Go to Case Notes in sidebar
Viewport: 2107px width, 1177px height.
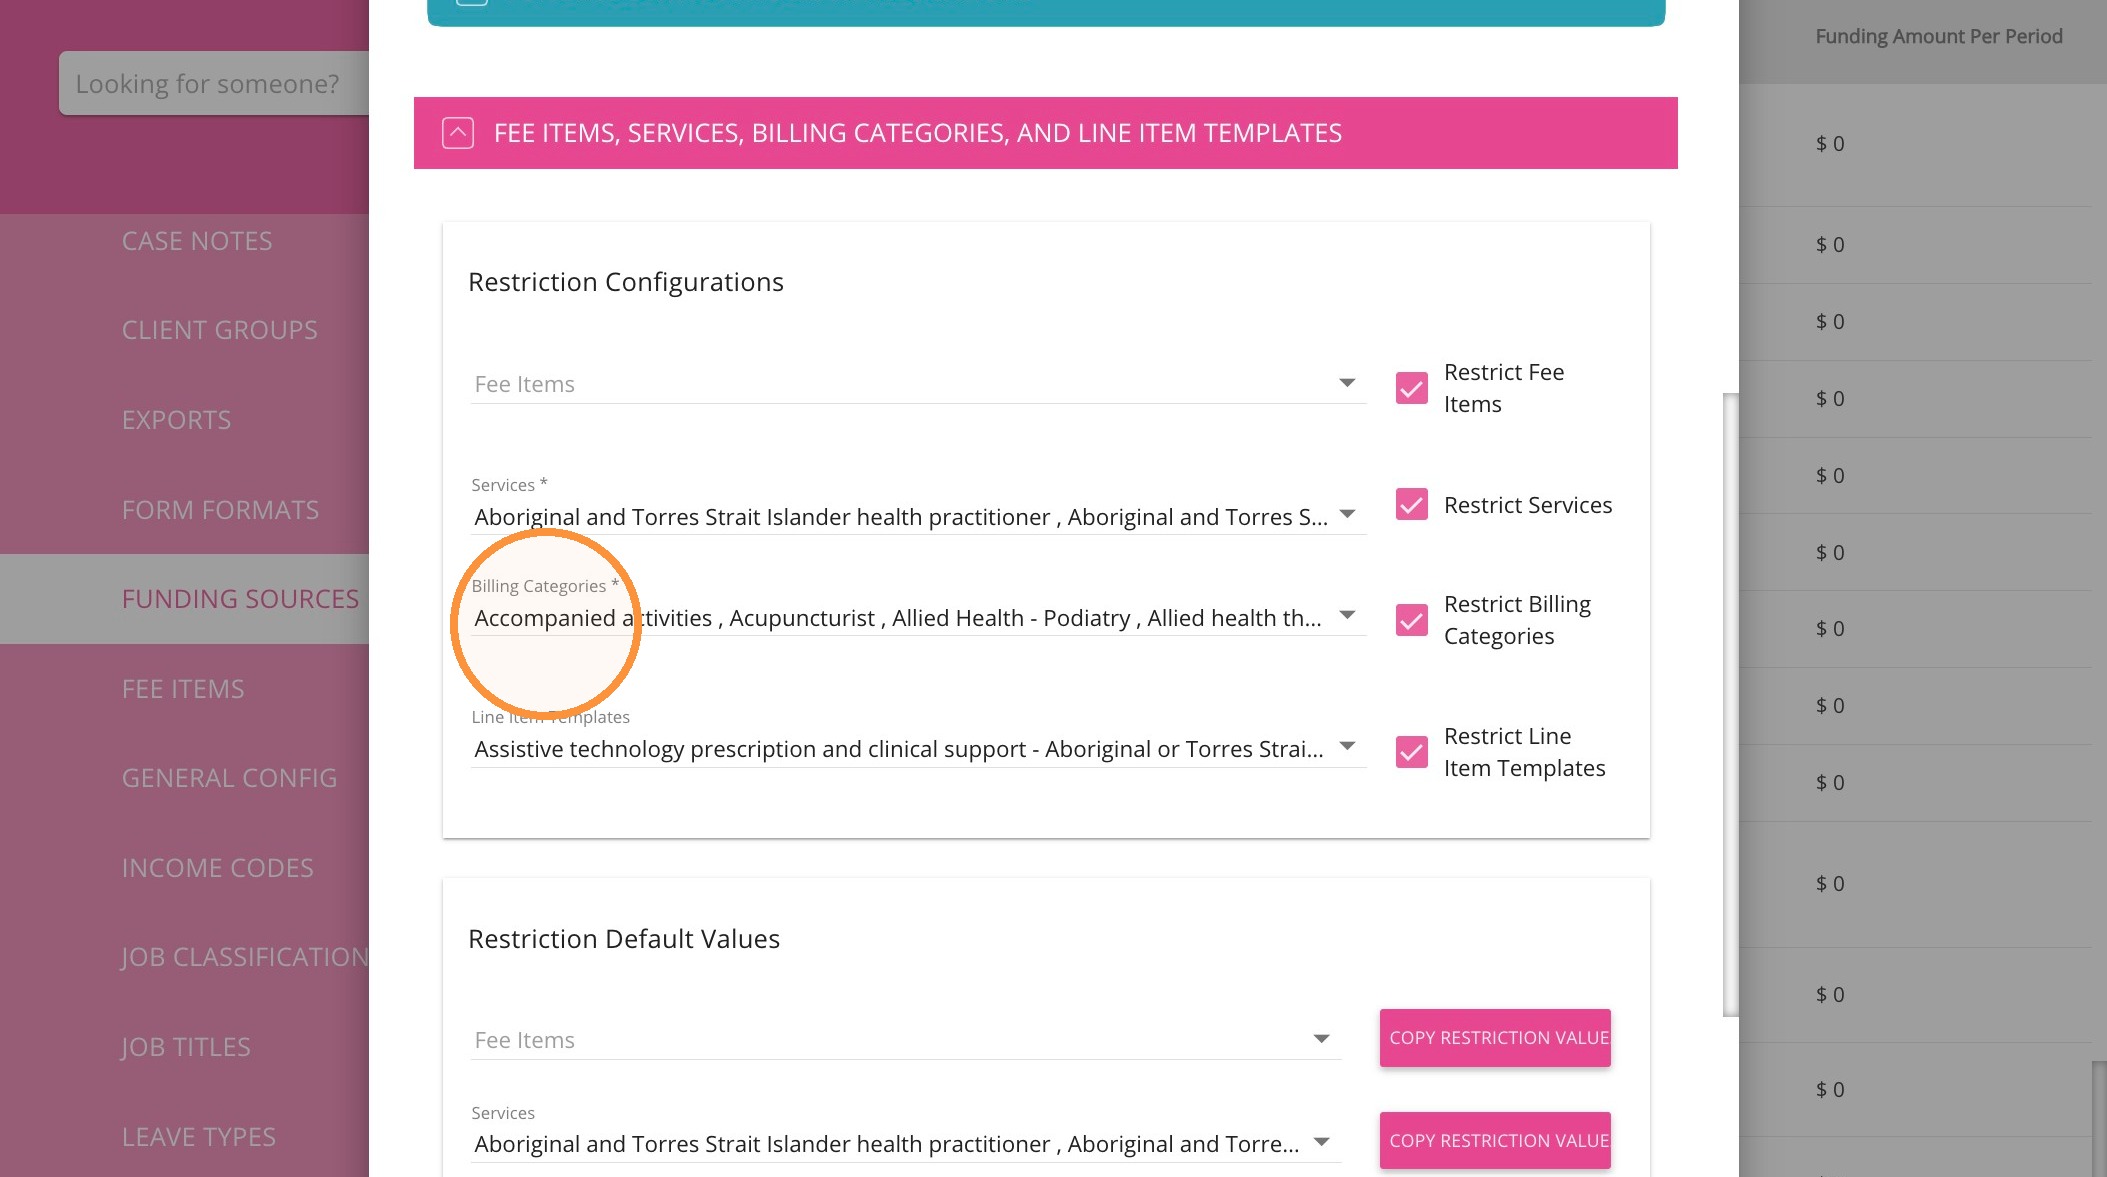coord(197,241)
